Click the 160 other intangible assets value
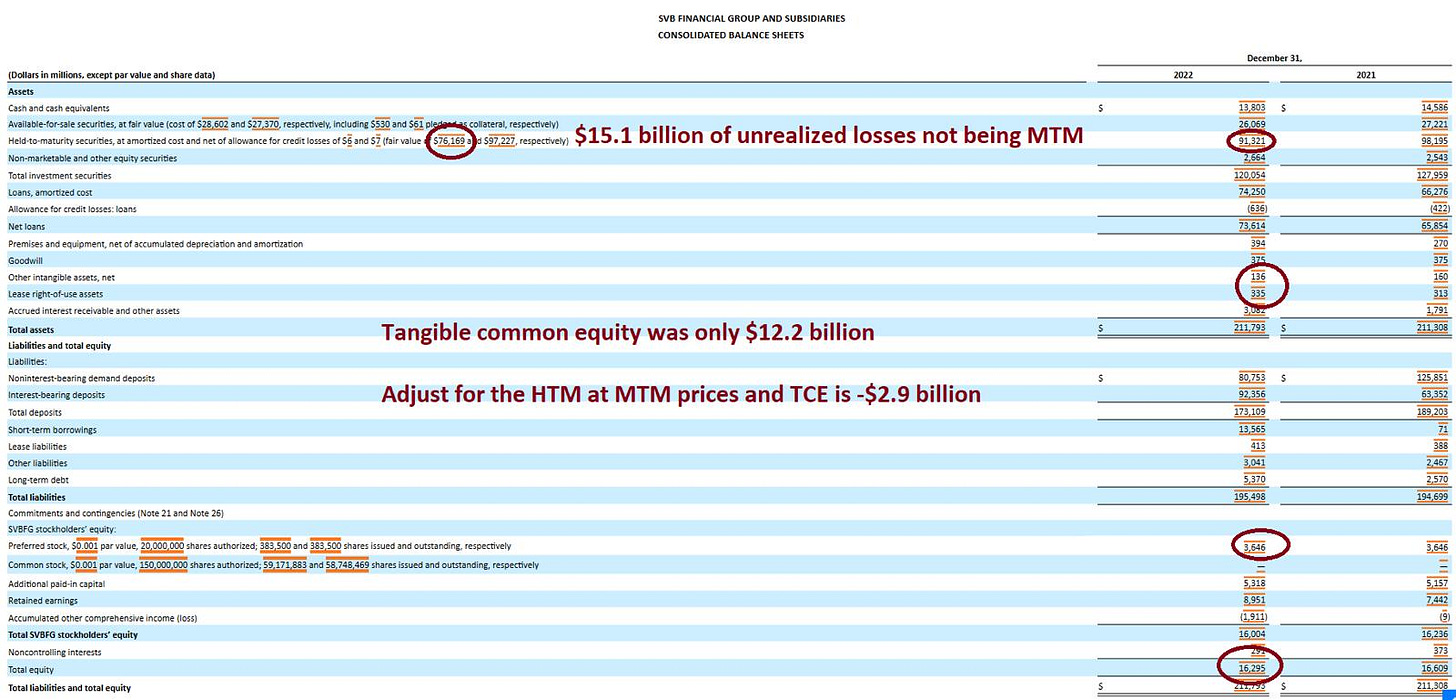This screenshot has height=700, width=1456. pyautogui.click(x=1440, y=277)
